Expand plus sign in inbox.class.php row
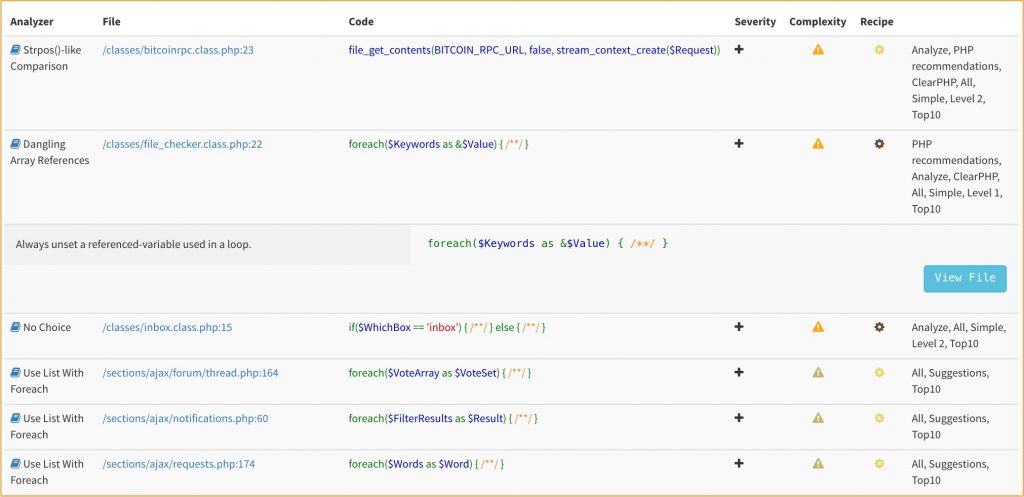The image size is (1024, 497). pyautogui.click(x=739, y=327)
